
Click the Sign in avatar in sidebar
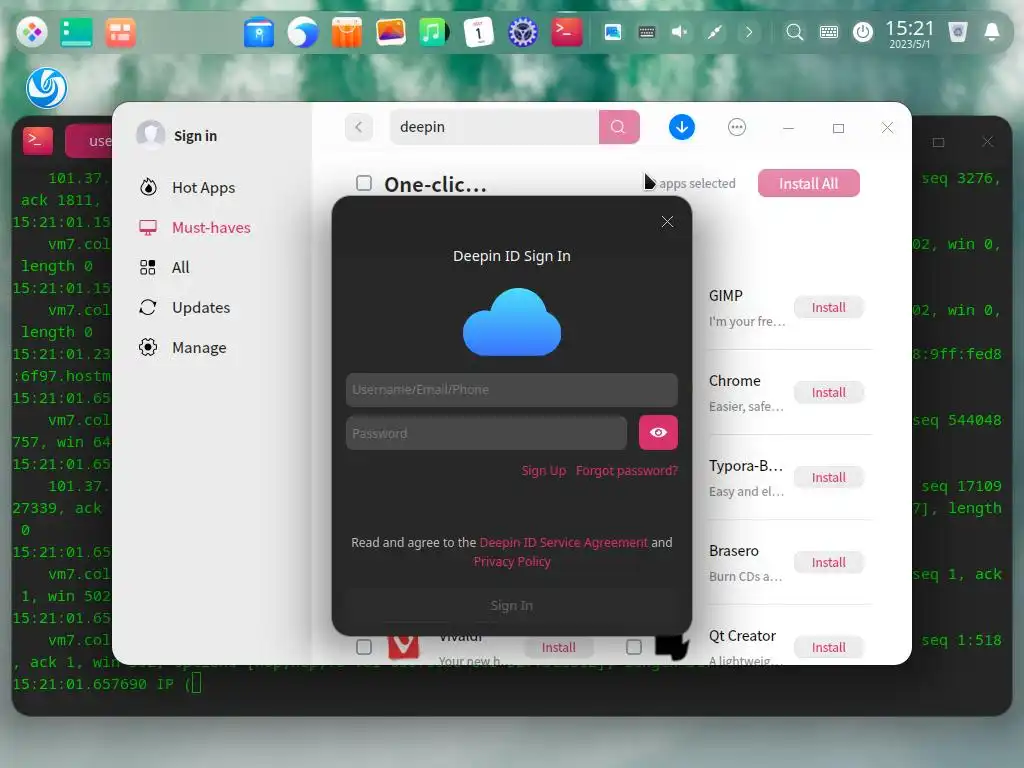150,135
